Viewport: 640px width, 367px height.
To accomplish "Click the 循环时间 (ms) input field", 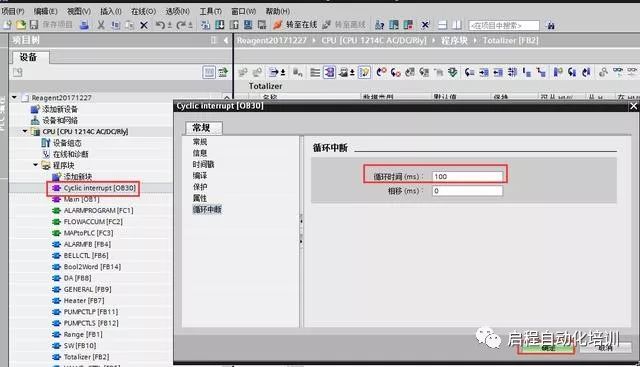I will coord(467,176).
